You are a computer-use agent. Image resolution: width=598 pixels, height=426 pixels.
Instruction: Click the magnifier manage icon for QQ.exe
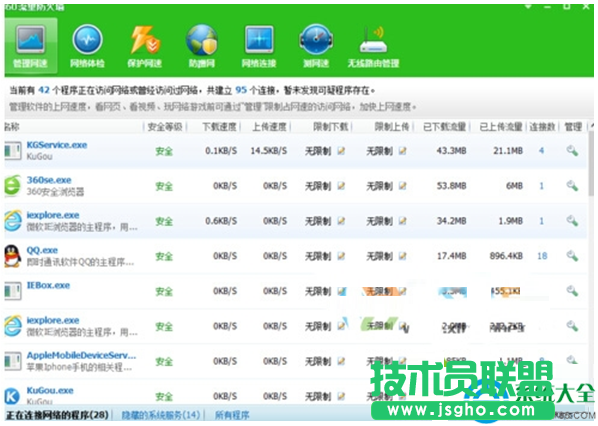click(x=572, y=256)
